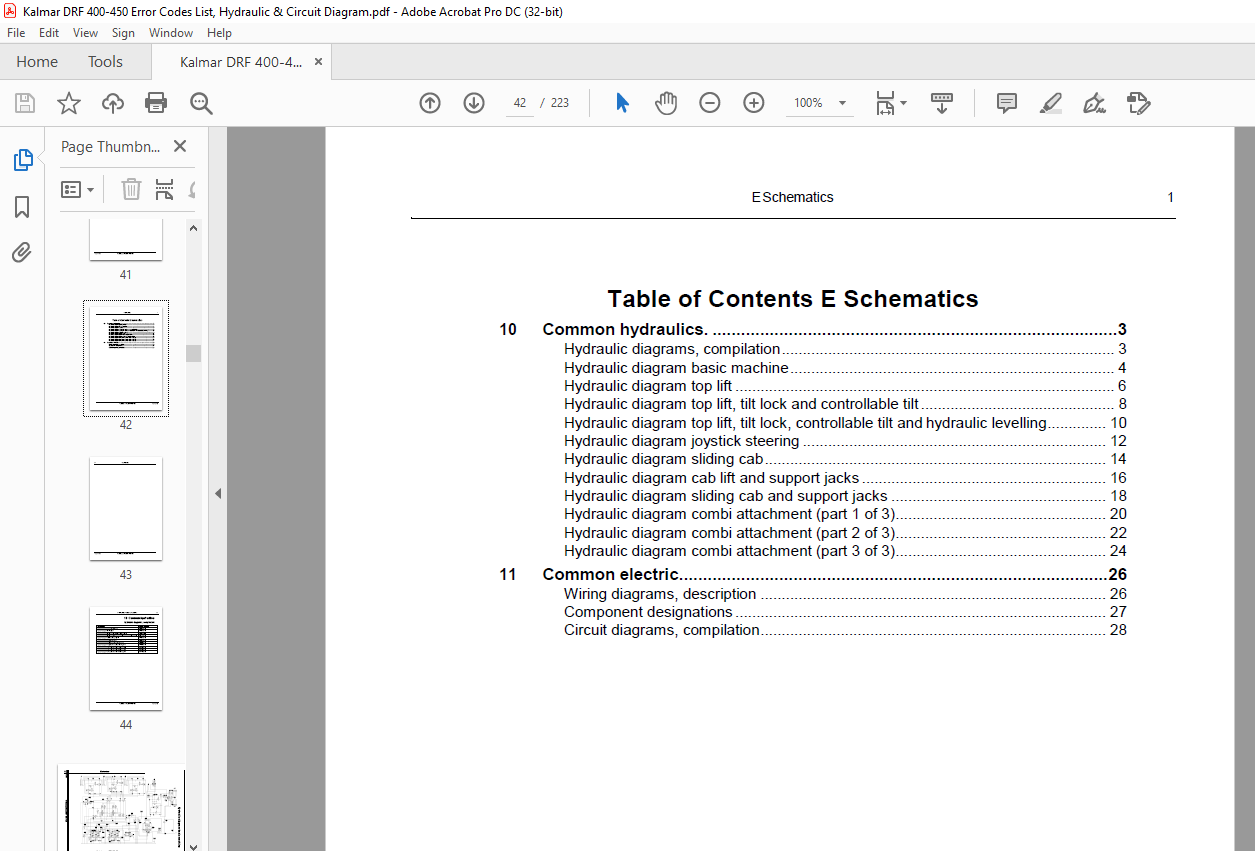Open thumbnail options dropdown menu
This screenshot has width=1255, height=851.
[x=78, y=189]
